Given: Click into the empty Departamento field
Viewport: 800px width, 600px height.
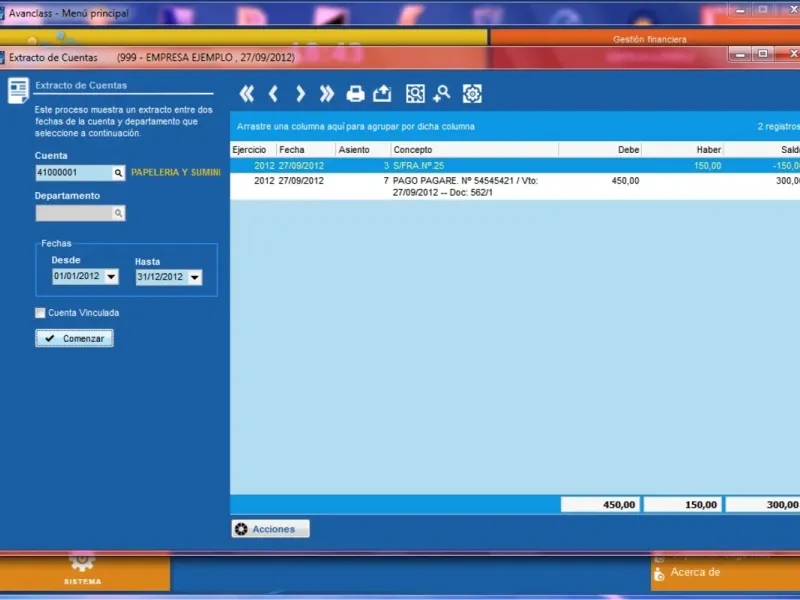Looking at the screenshot, I should click(74, 213).
